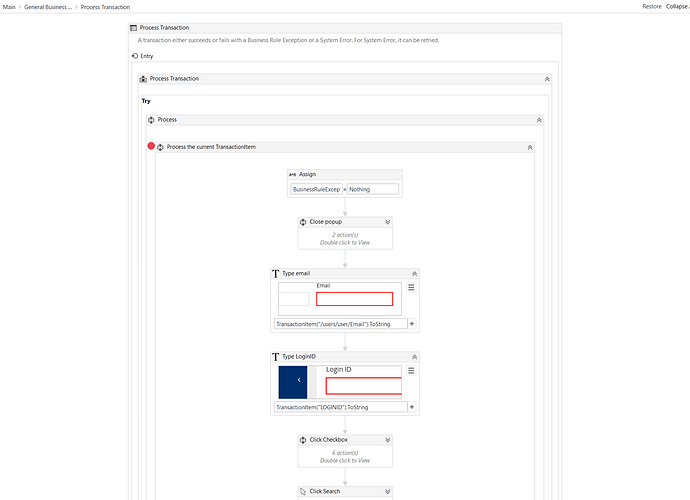690x500 pixels.
Task: Select the Process Transaction breadcrumb
Action: click(105, 7)
